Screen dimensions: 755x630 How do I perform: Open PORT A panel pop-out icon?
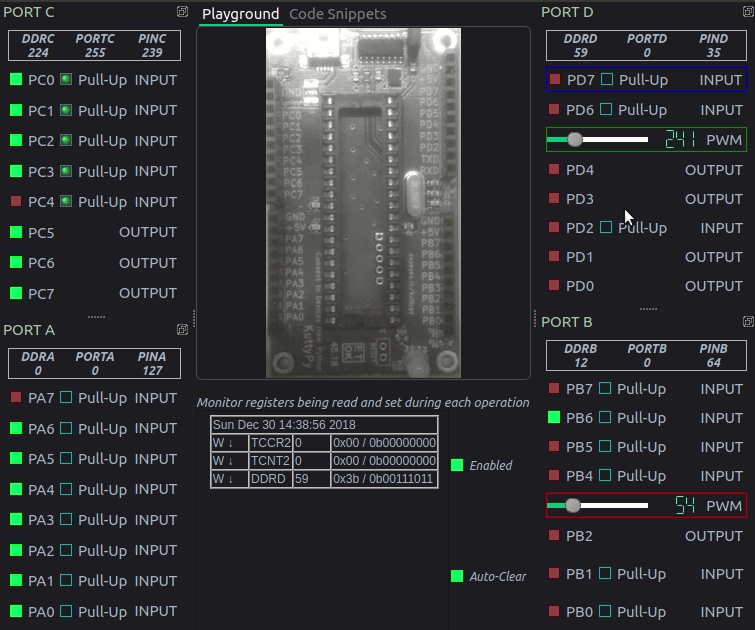pos(182,329)
